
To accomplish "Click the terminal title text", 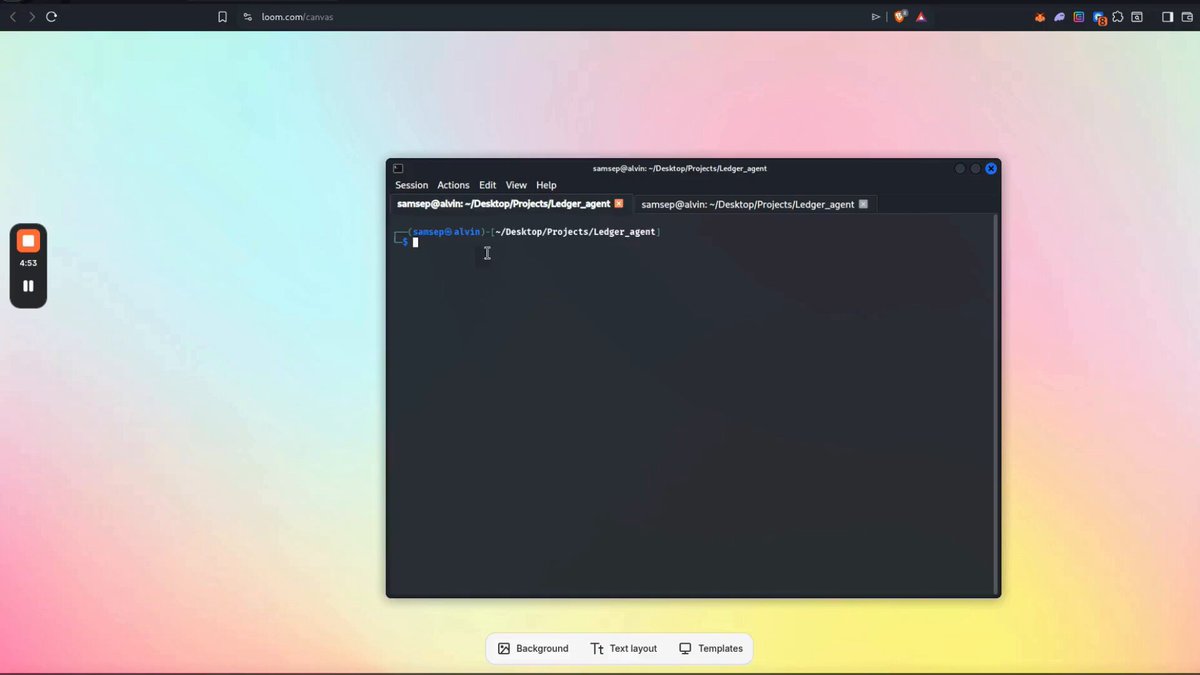I will 680,168.
